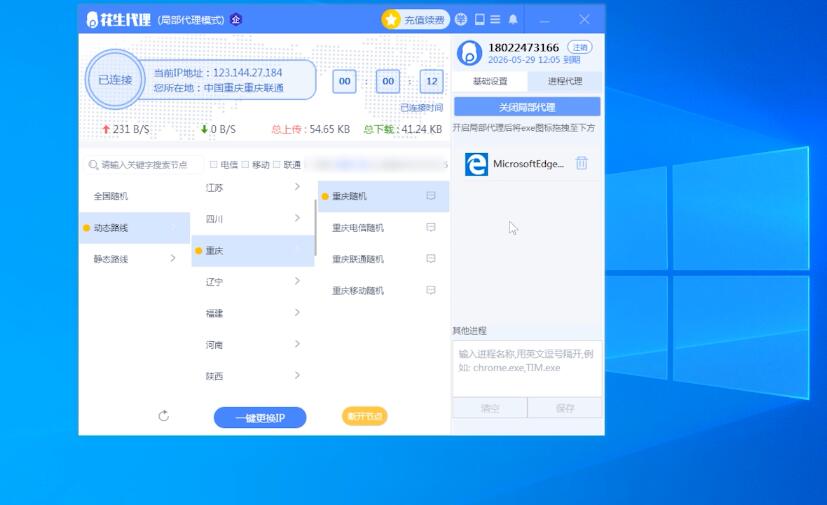
Task: Click the 总下载 41.24 KB value
Action: click(x=421, y=129)
